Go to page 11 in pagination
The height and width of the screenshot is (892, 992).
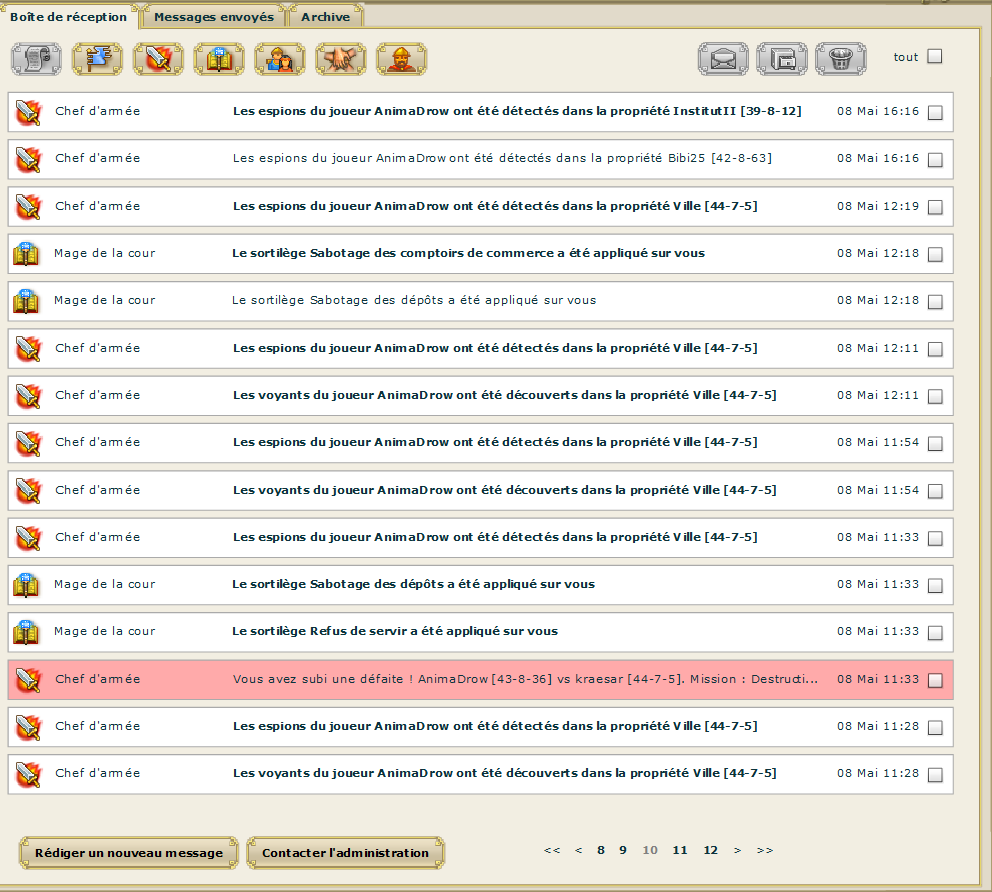point(680,850)
